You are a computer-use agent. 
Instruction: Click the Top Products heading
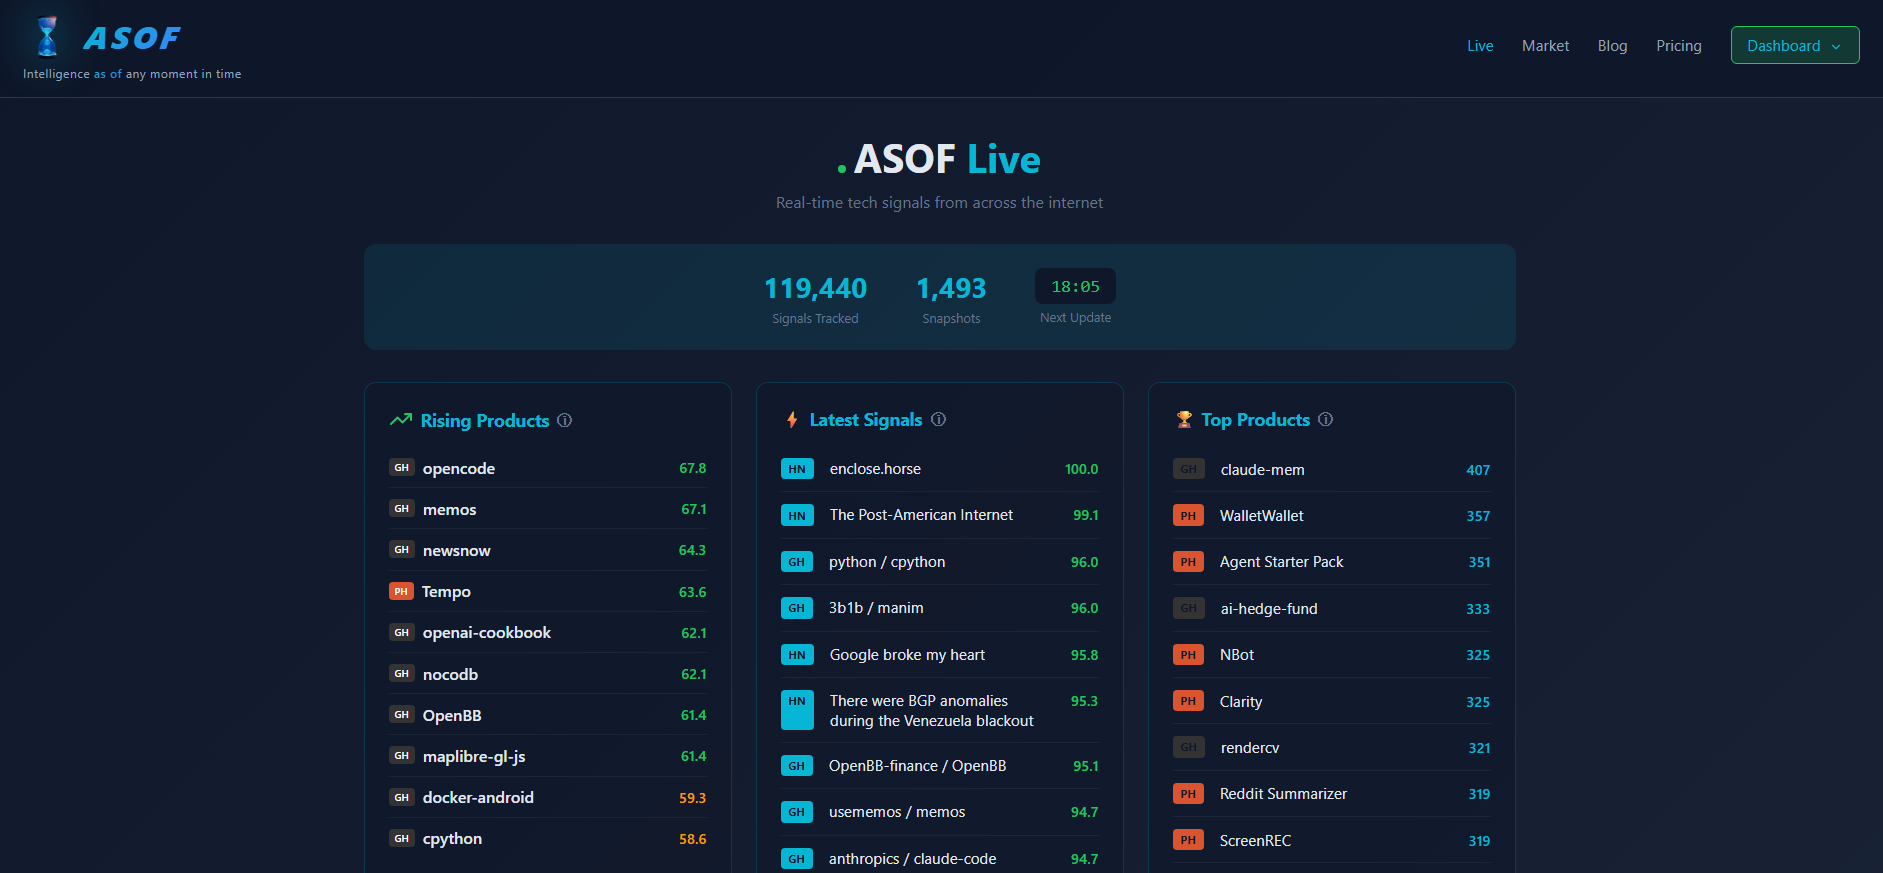pyautogui.click(x=1255, y=419)
